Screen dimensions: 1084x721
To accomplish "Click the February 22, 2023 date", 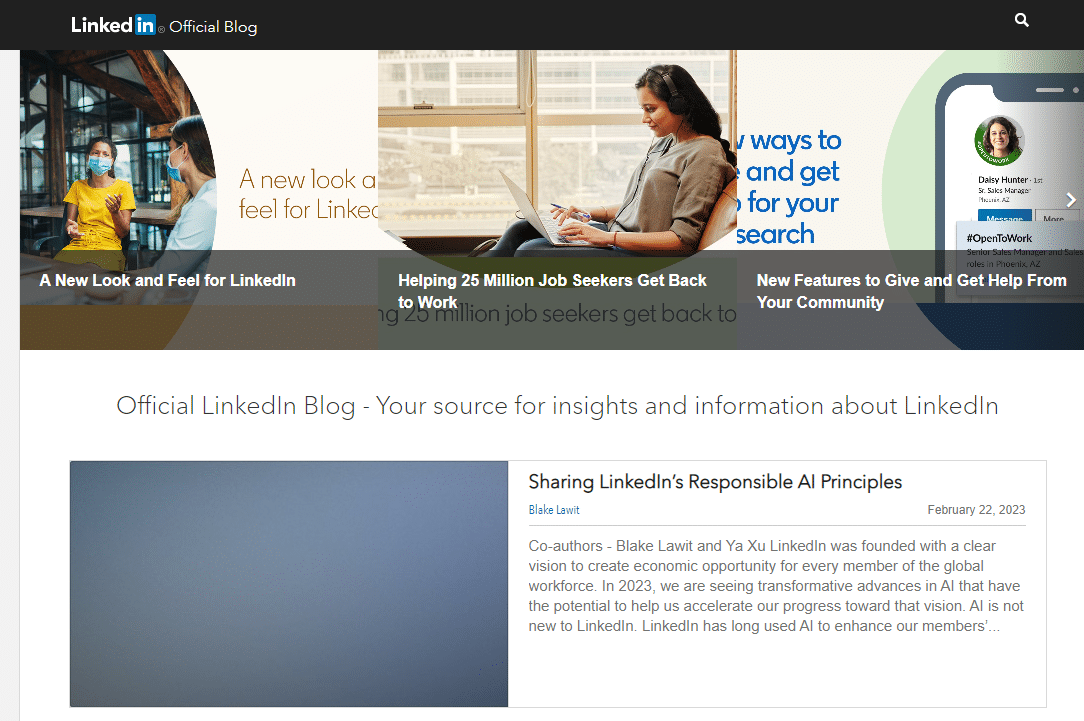I will tap(976, 510).
